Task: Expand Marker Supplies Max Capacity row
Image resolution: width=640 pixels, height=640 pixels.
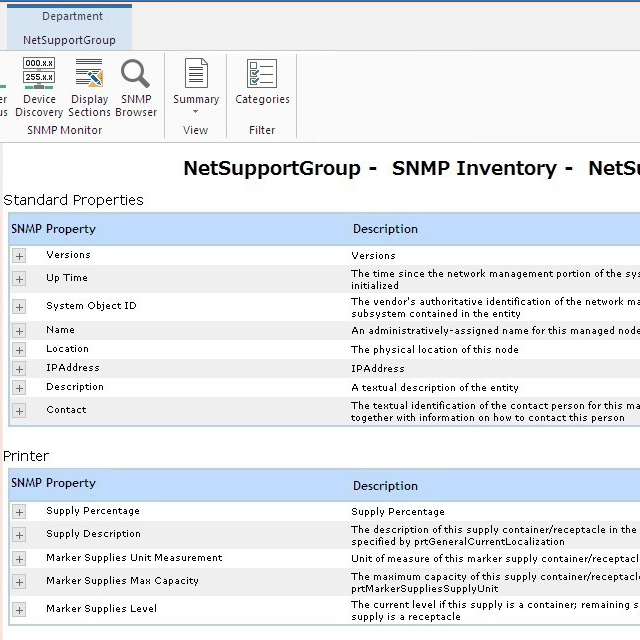Action: coord(19,582)
